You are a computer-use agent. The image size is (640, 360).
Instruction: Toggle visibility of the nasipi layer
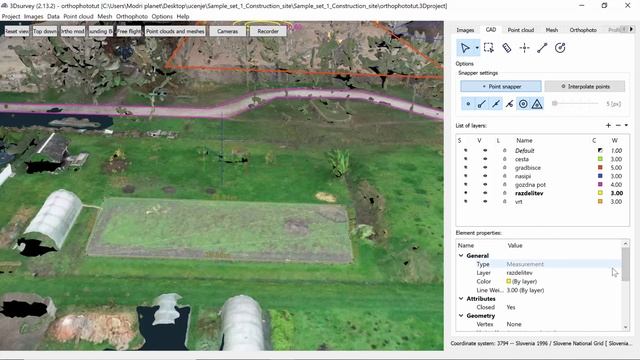click(x=485, y=176)
